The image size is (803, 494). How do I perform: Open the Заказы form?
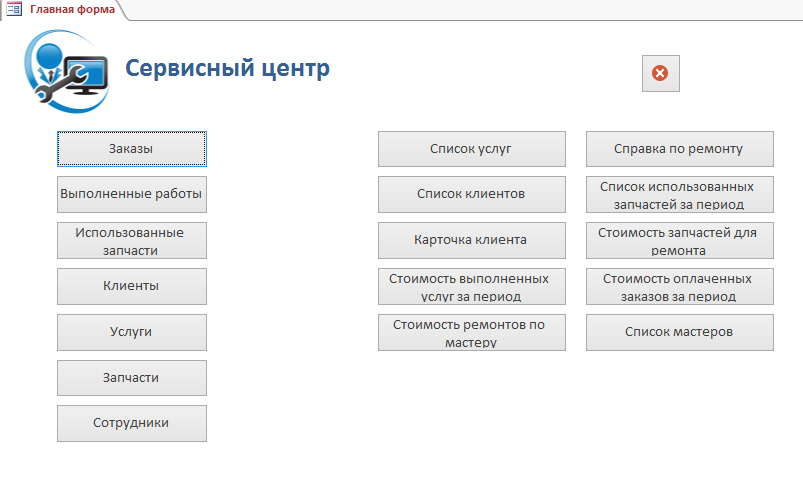point(132,149)
